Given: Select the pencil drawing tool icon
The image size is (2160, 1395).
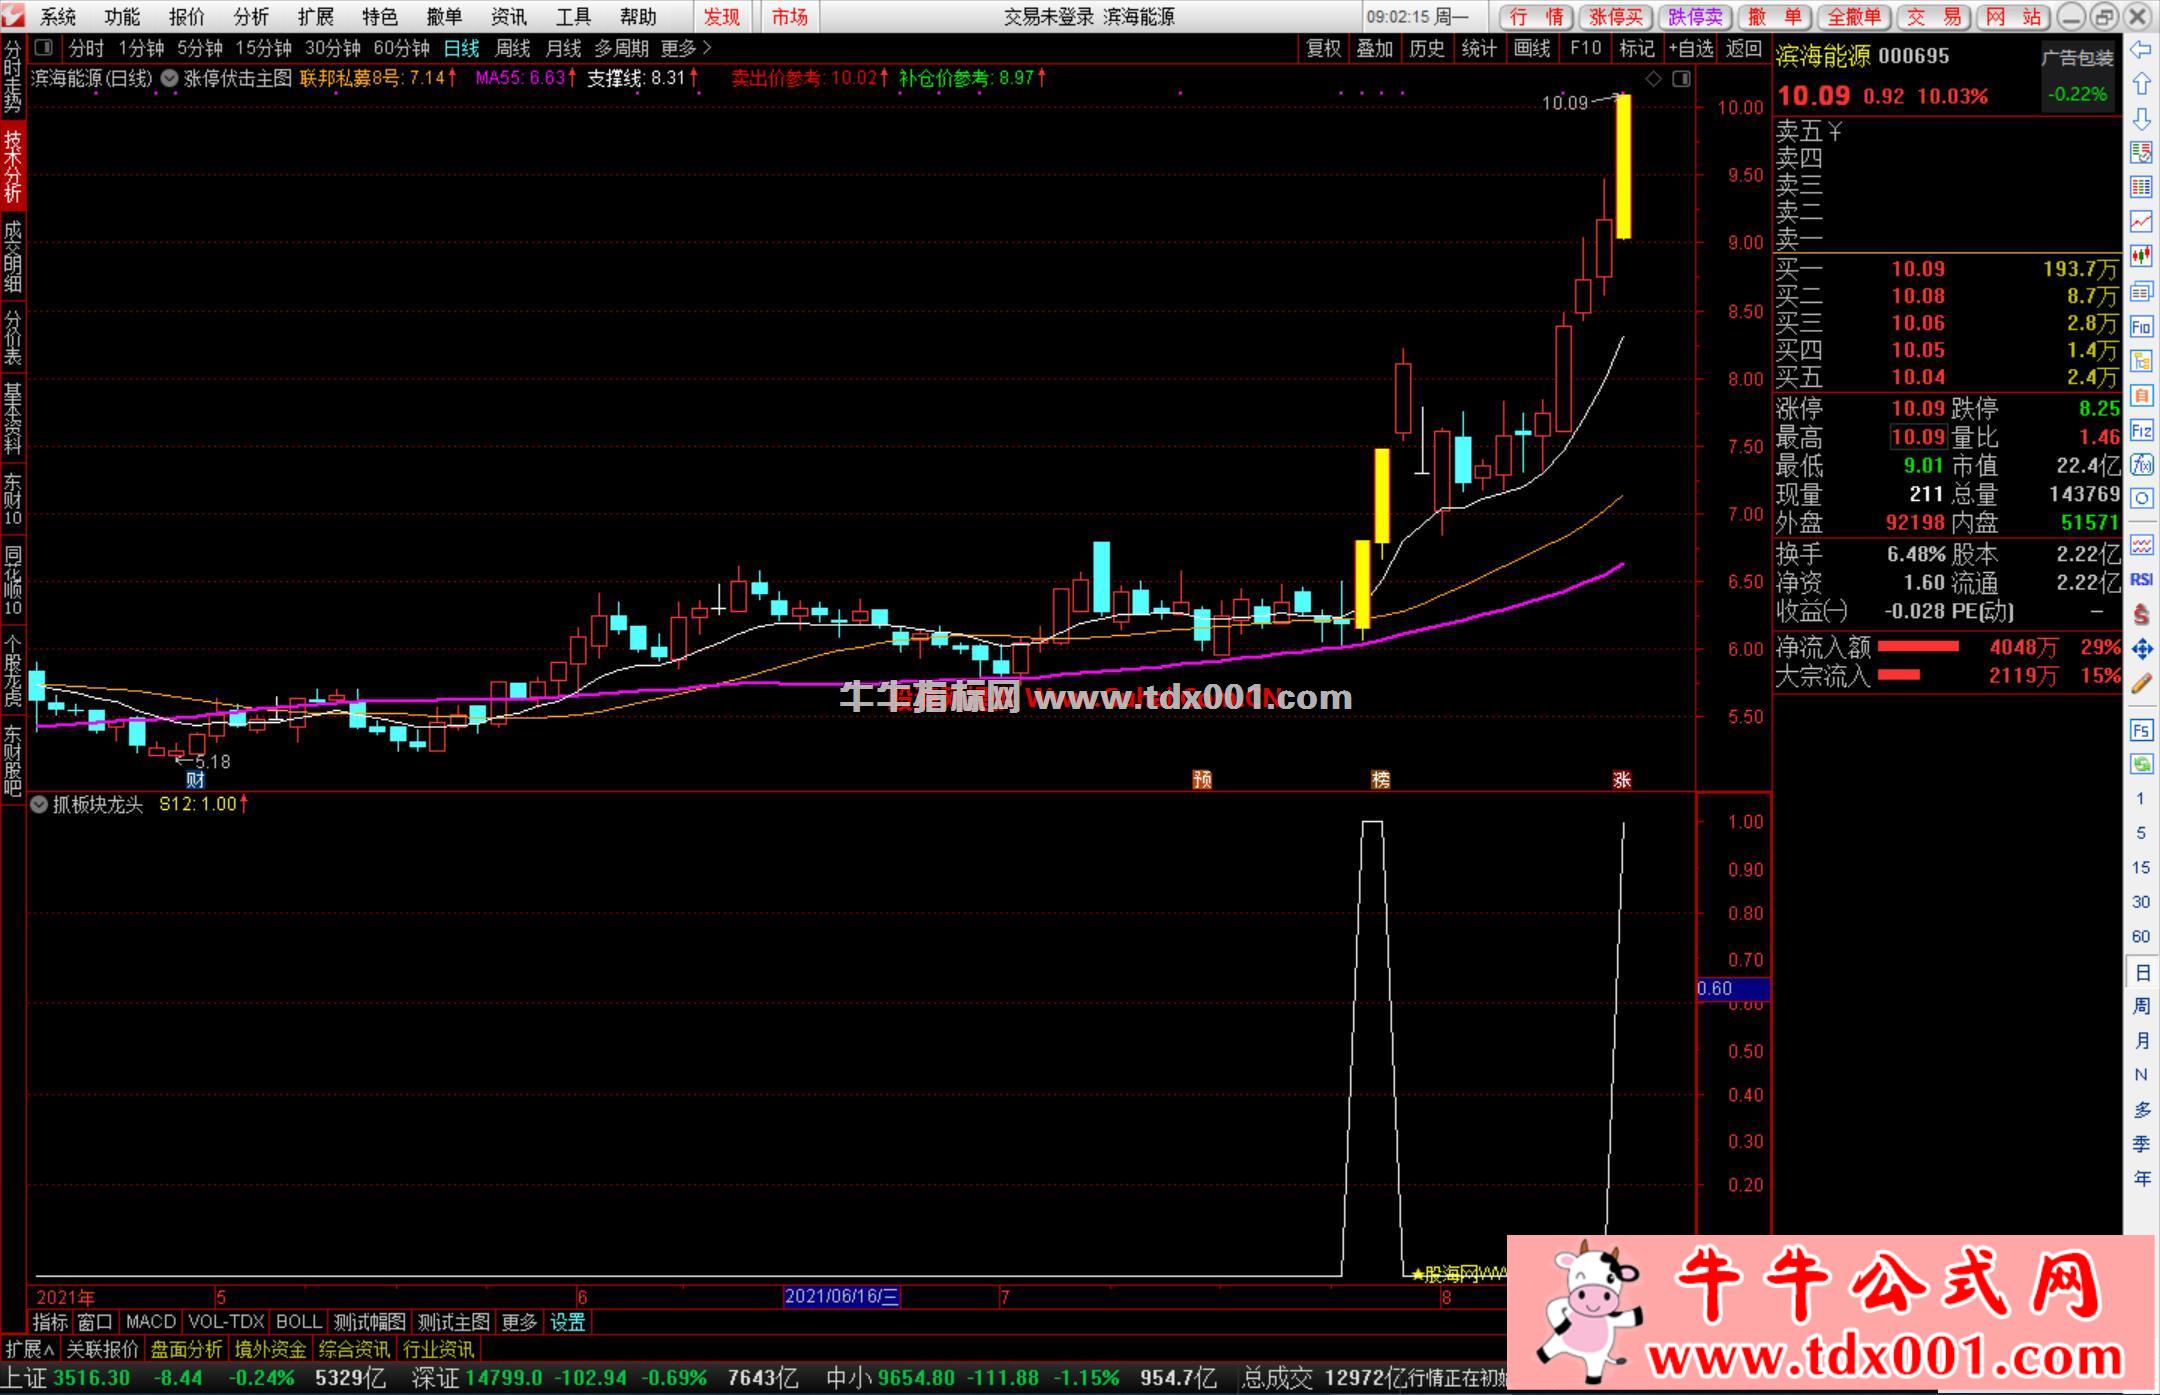Looking at the screenshot, I should coord(2141,684).
